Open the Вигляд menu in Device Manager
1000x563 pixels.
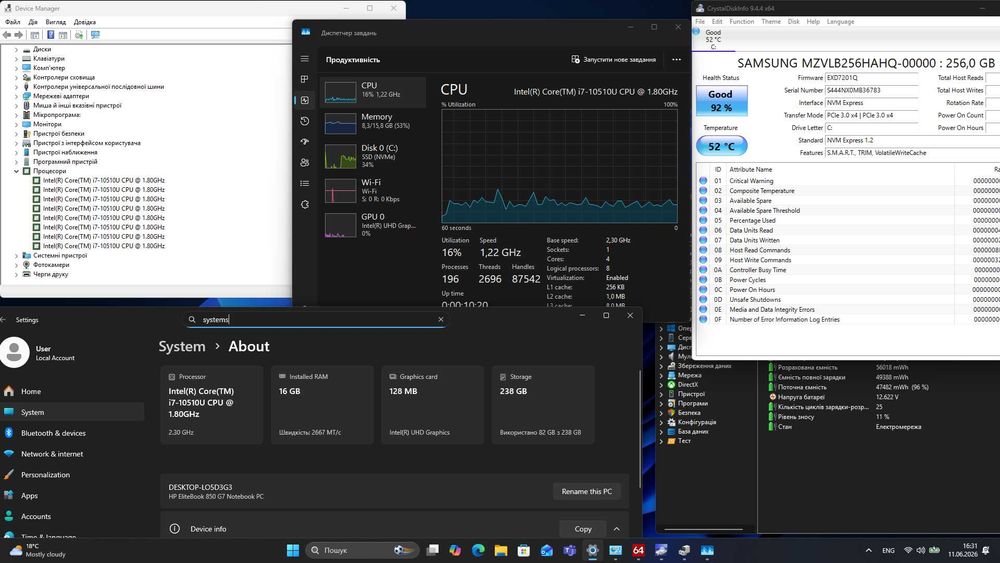[x=55, y=22]
